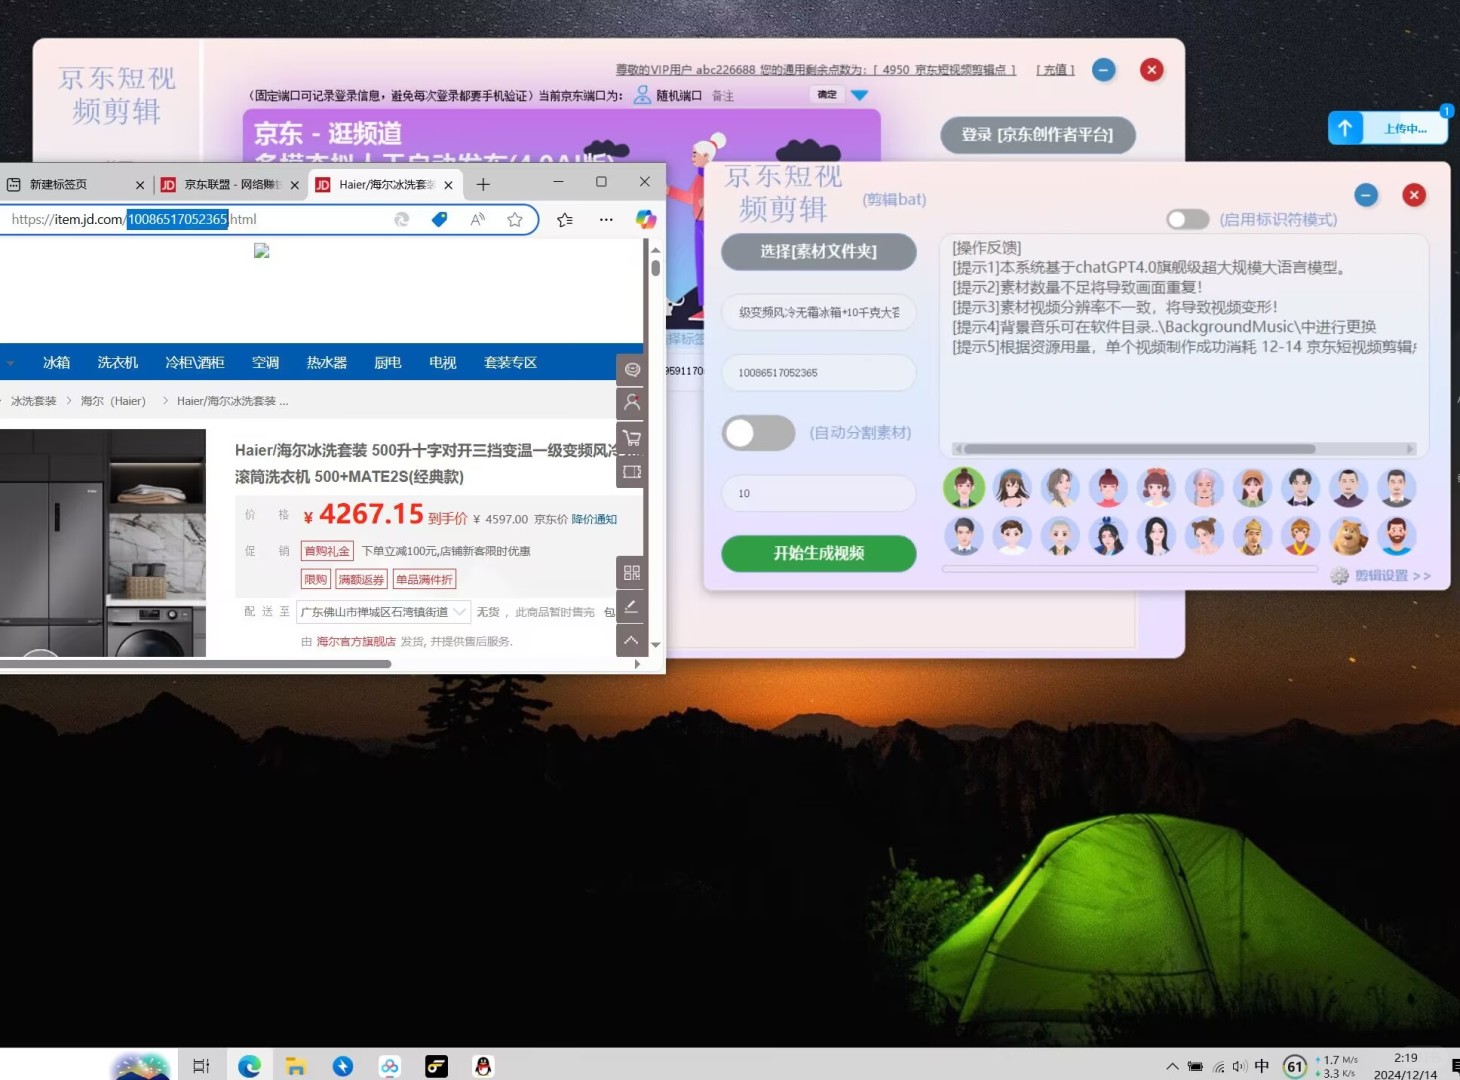Click the blue shopping tag icon in address bar
1460x1080 pixels.
pyautogui.click(x=439, y=219)
